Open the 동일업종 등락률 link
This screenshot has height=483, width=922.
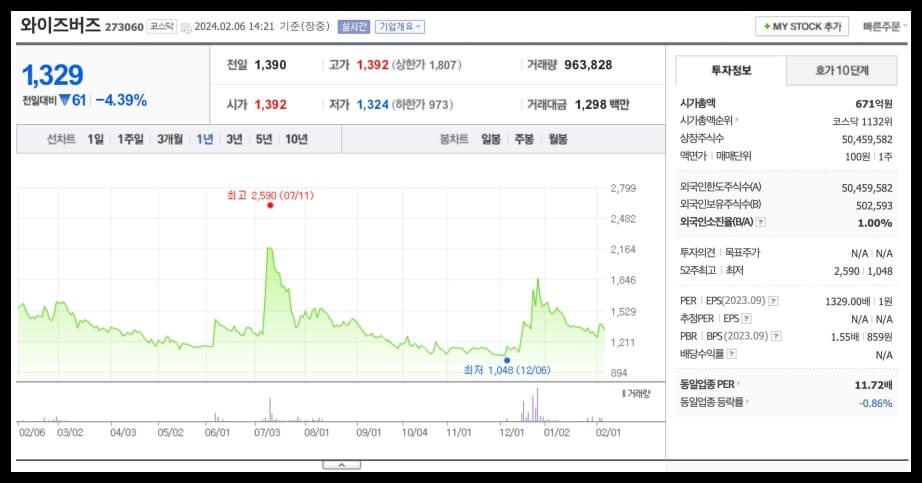[714, 402]
